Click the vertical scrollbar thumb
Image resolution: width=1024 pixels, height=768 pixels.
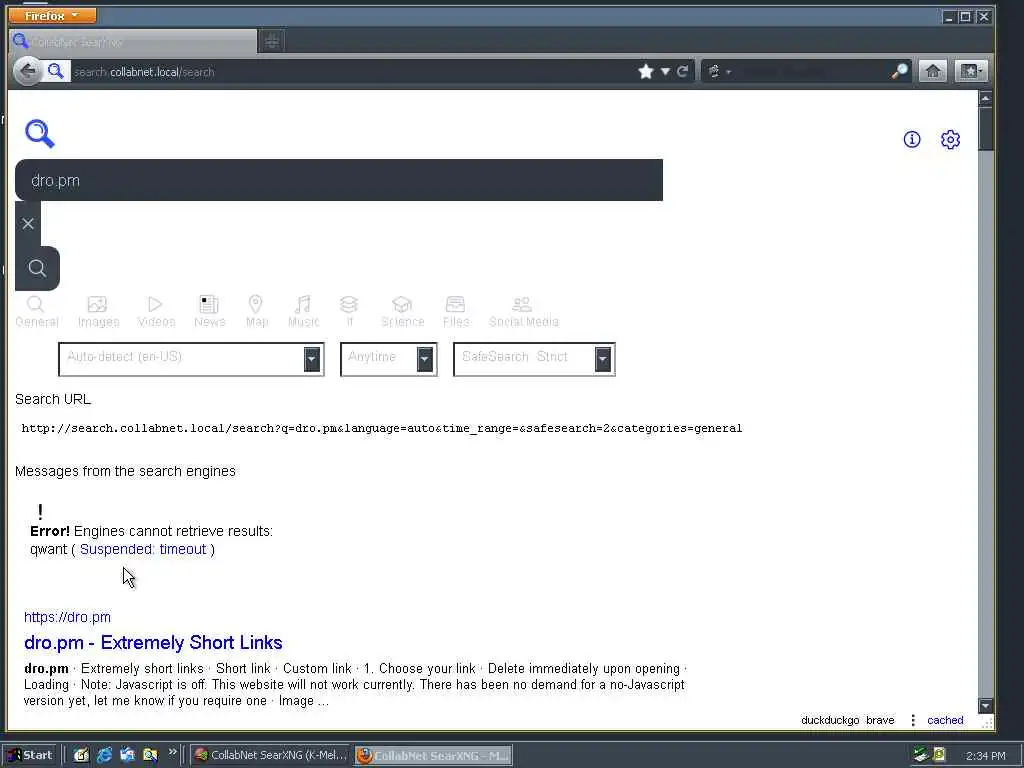[x=985, y=128]
